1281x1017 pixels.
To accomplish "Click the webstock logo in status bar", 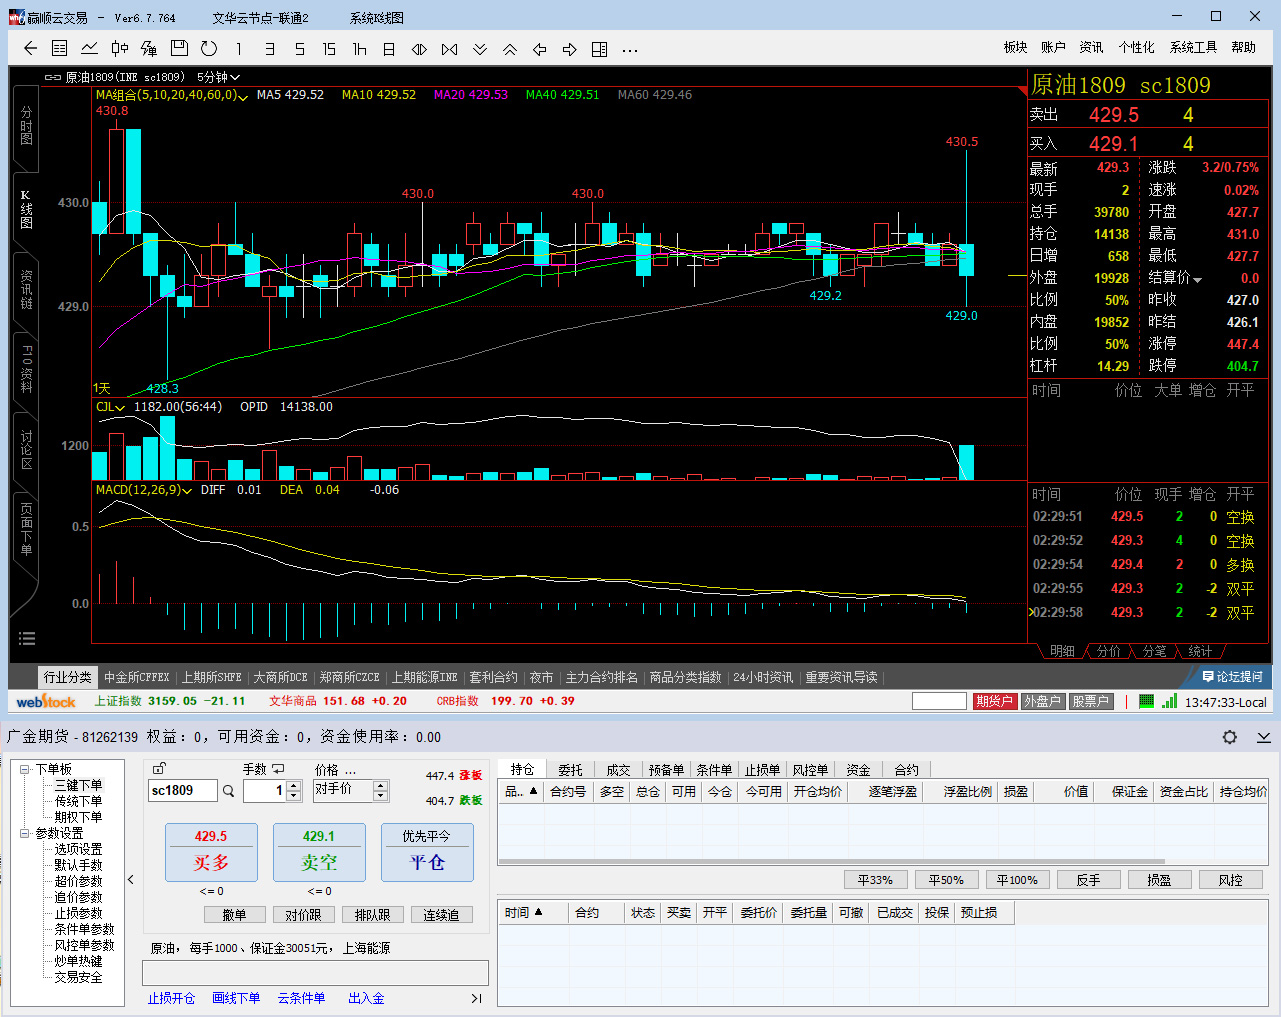I will [46, 702].
